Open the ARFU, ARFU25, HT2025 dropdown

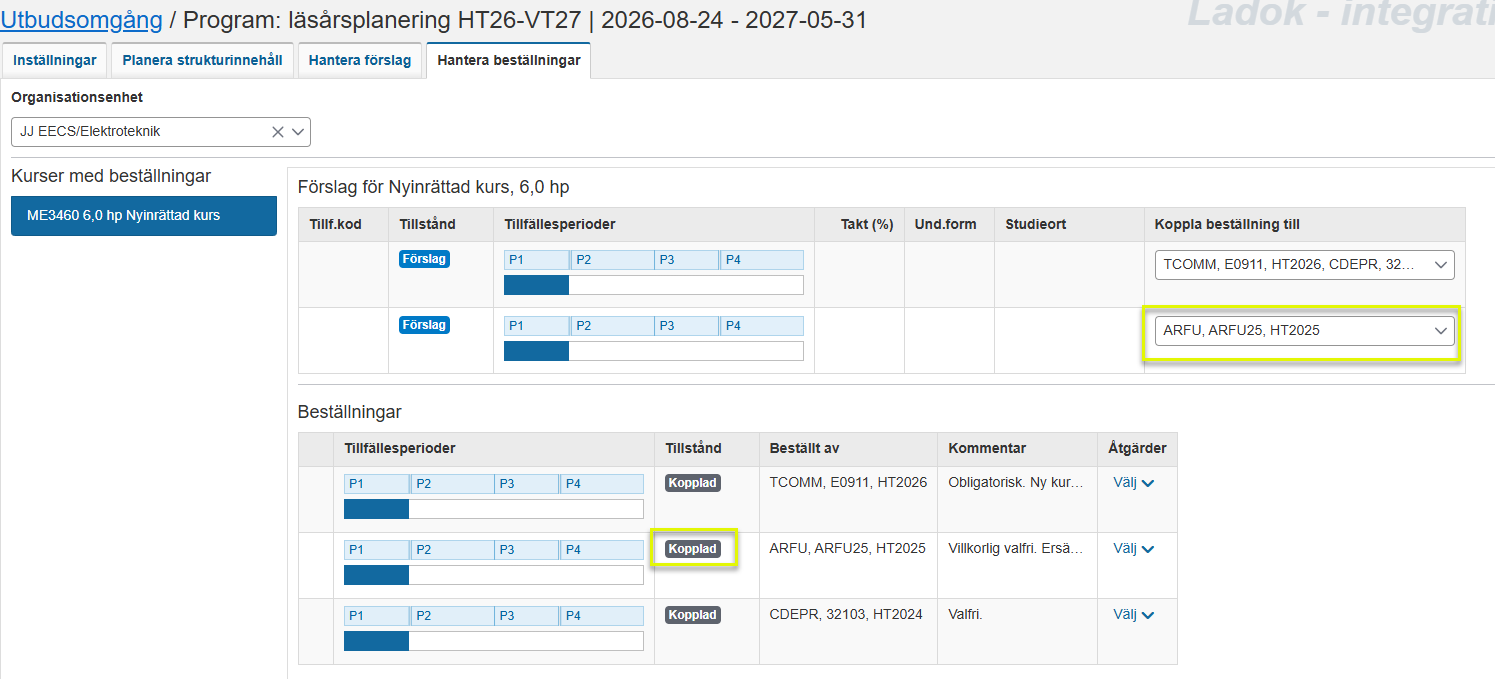(x=1304, y=331)
